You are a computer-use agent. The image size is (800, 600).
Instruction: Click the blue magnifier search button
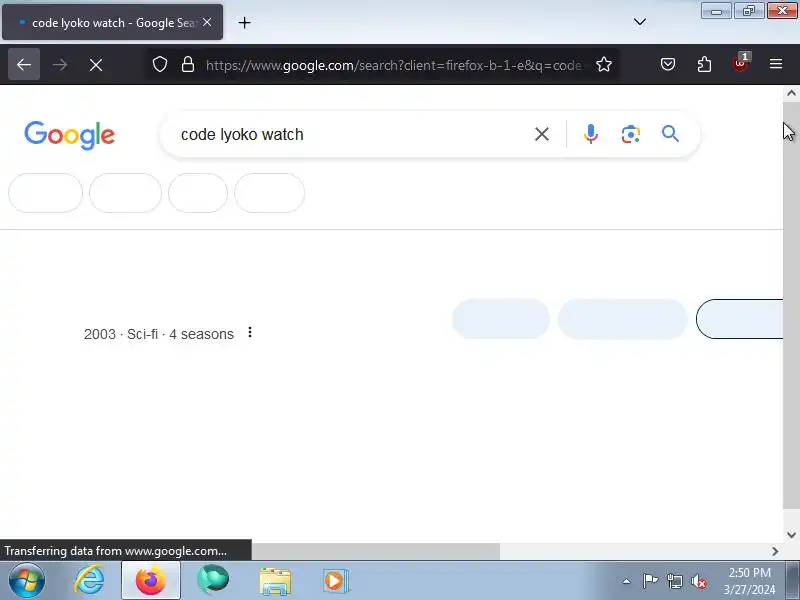click(670, 134)
